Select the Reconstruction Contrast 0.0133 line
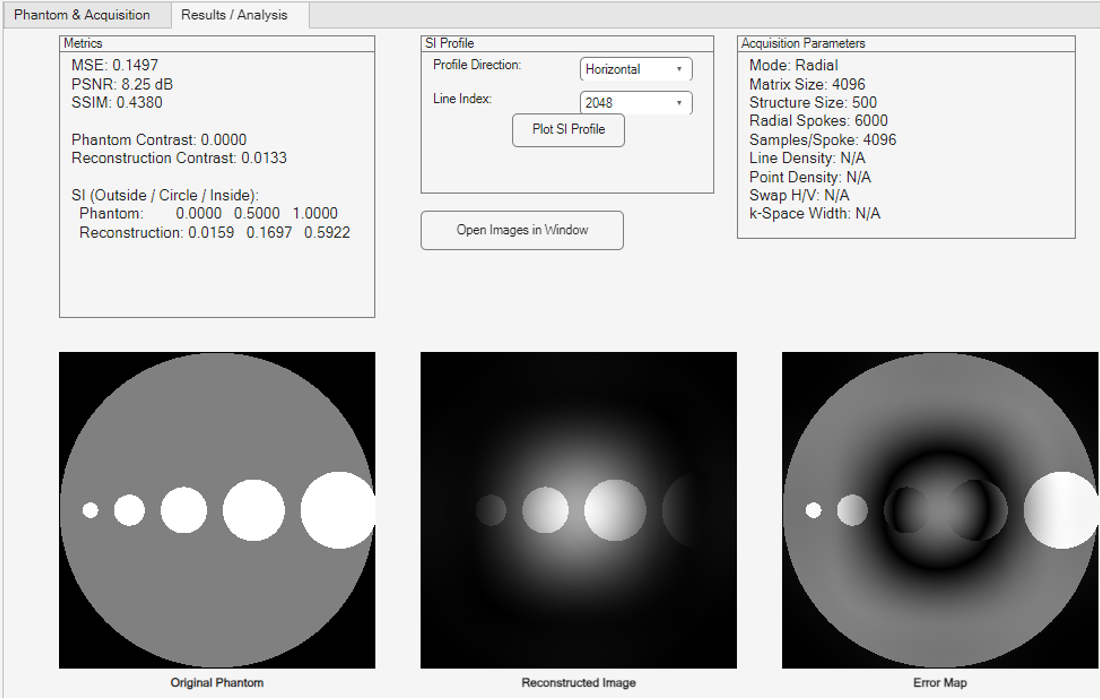Viewport: 1100px width, 700px height. coord(179,158)
